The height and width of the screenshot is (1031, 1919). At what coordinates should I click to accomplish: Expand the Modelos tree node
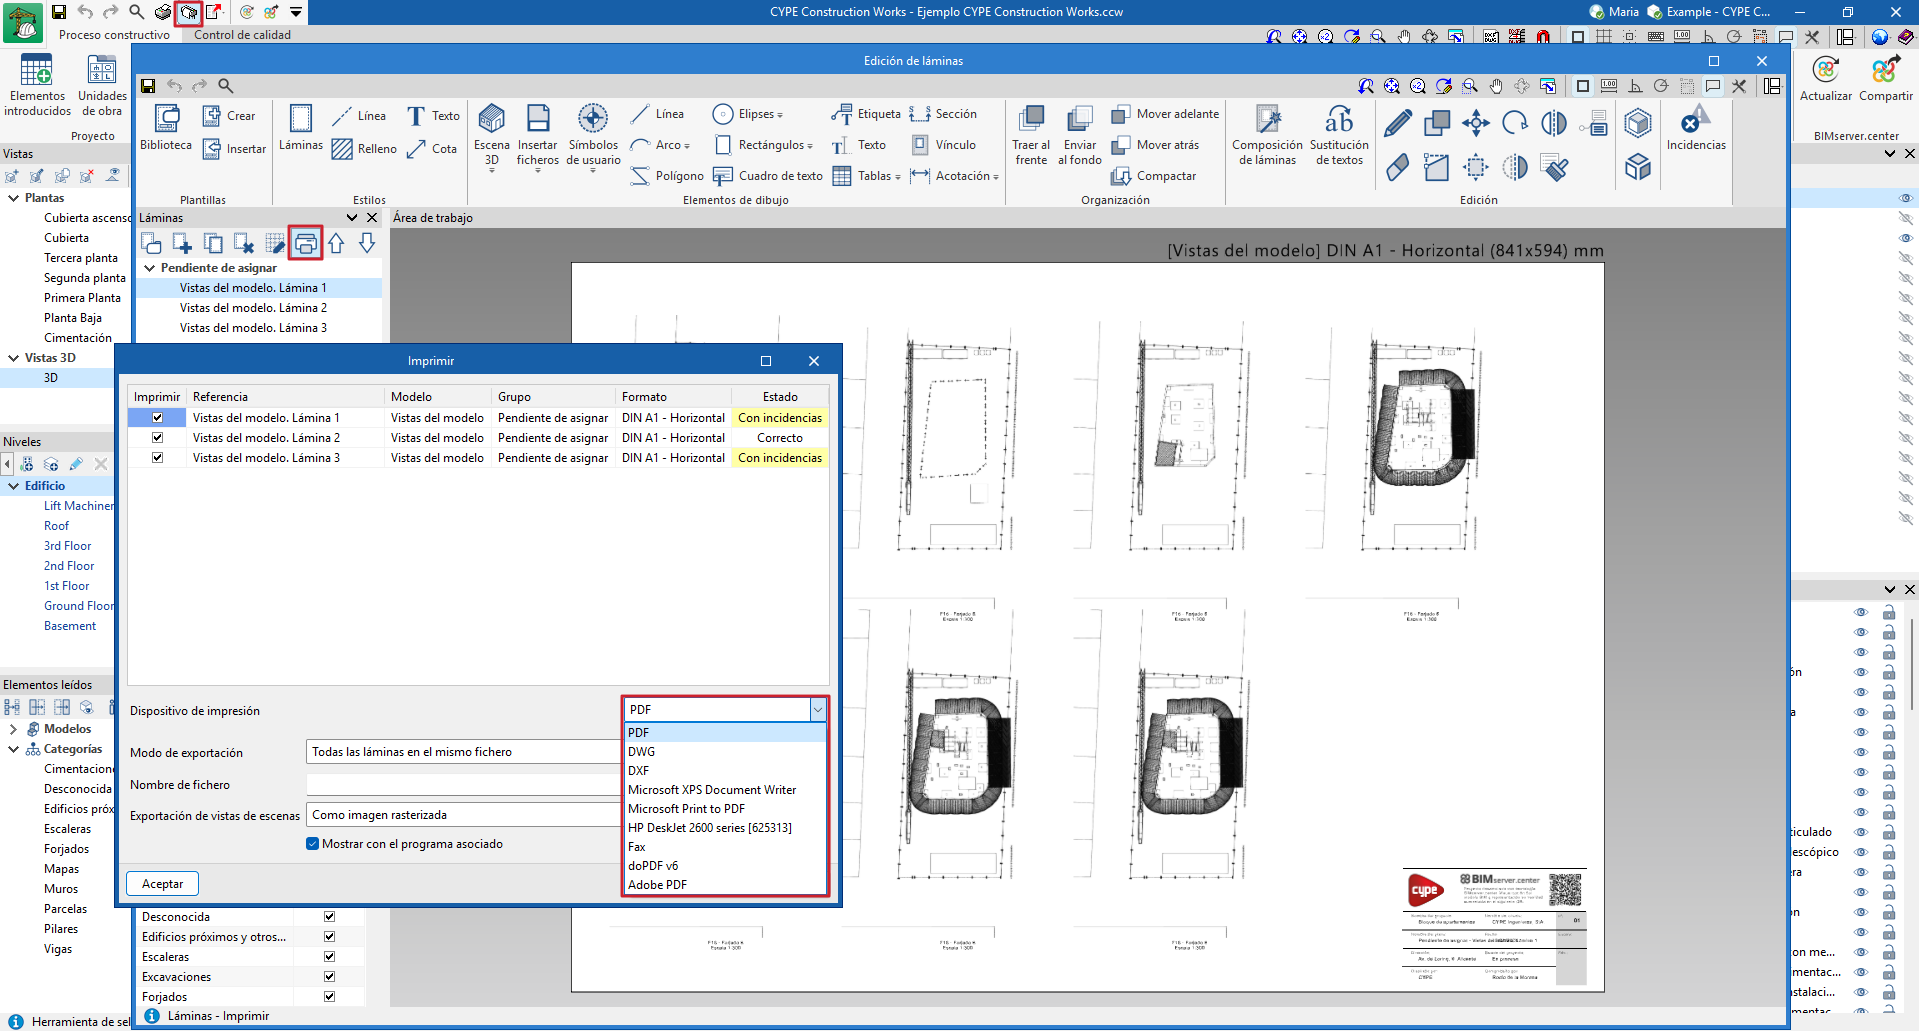(x=13, y=729)
